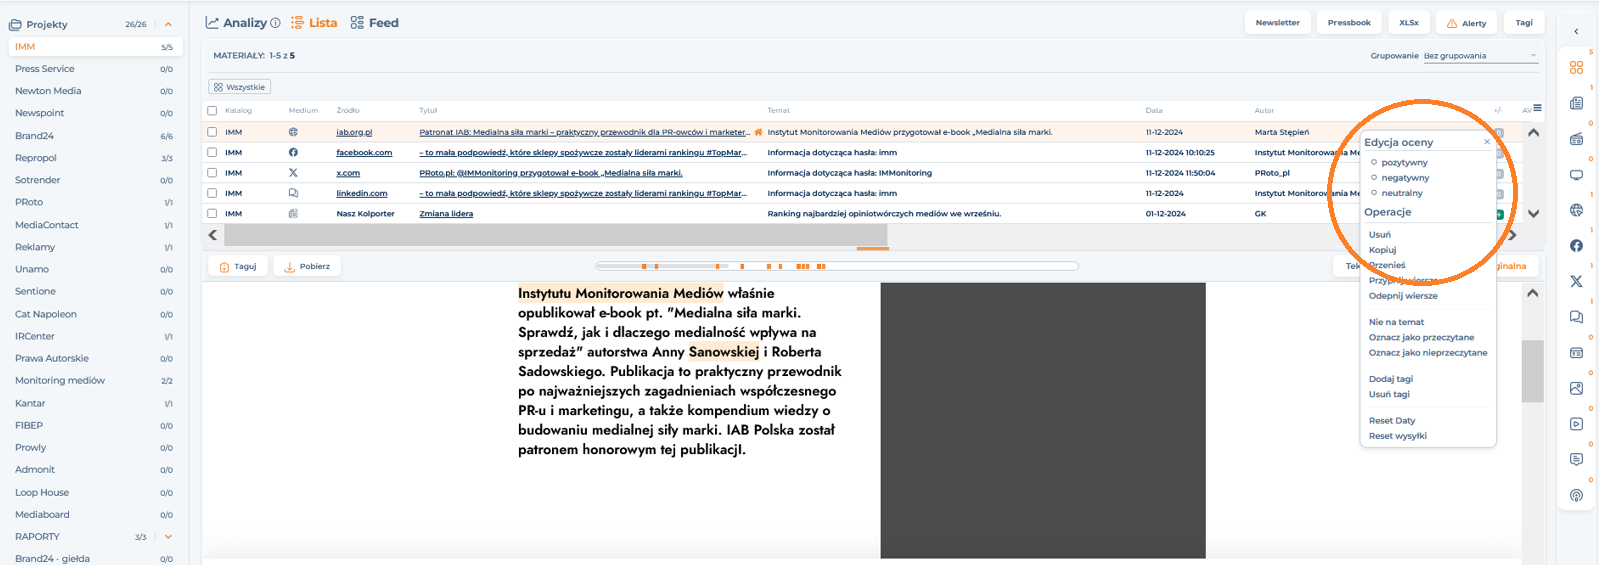1599x565 pixels.
Task: Tick the select-all header checkbox
Action: [212, 110]
